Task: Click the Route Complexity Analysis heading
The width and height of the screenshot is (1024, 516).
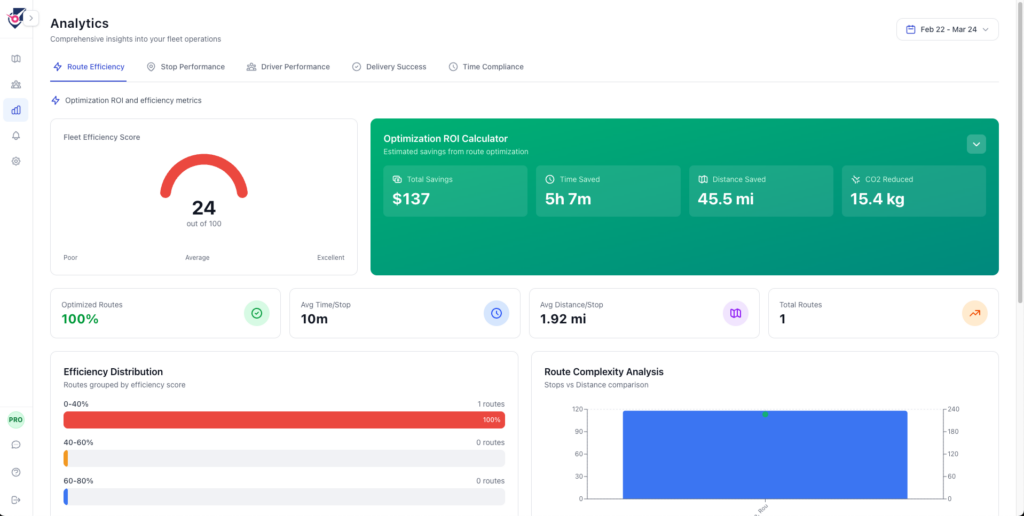Action: pos(603,372)
